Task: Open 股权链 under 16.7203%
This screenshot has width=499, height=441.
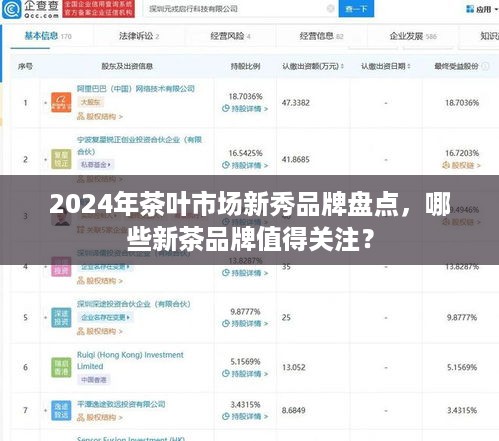Action: [462, 165]
